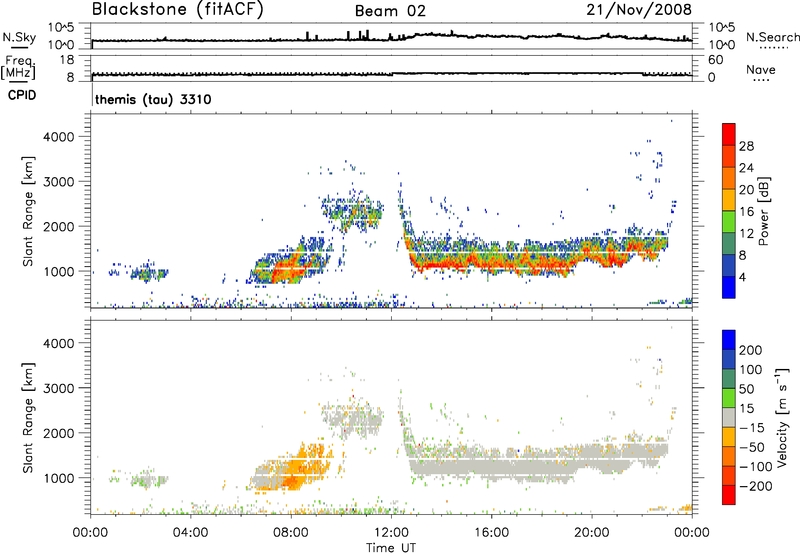
Task: Click the 100 label on Velocity colorbar
Action: point(751,370)
